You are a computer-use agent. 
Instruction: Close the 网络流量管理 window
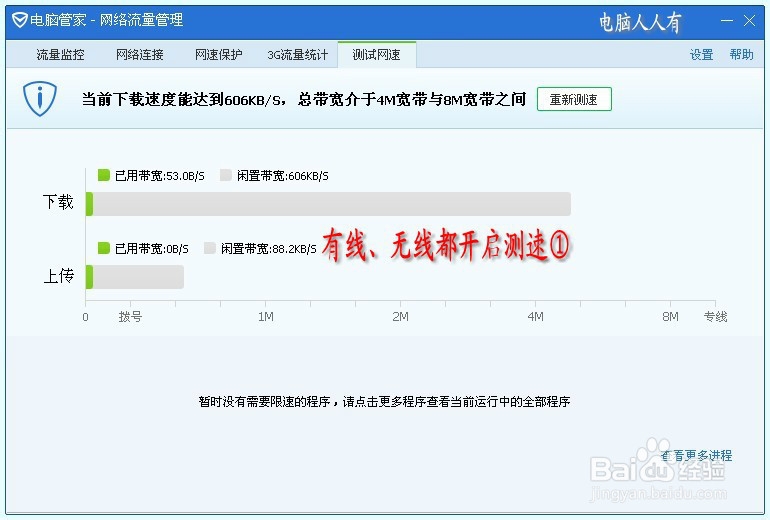749,21
